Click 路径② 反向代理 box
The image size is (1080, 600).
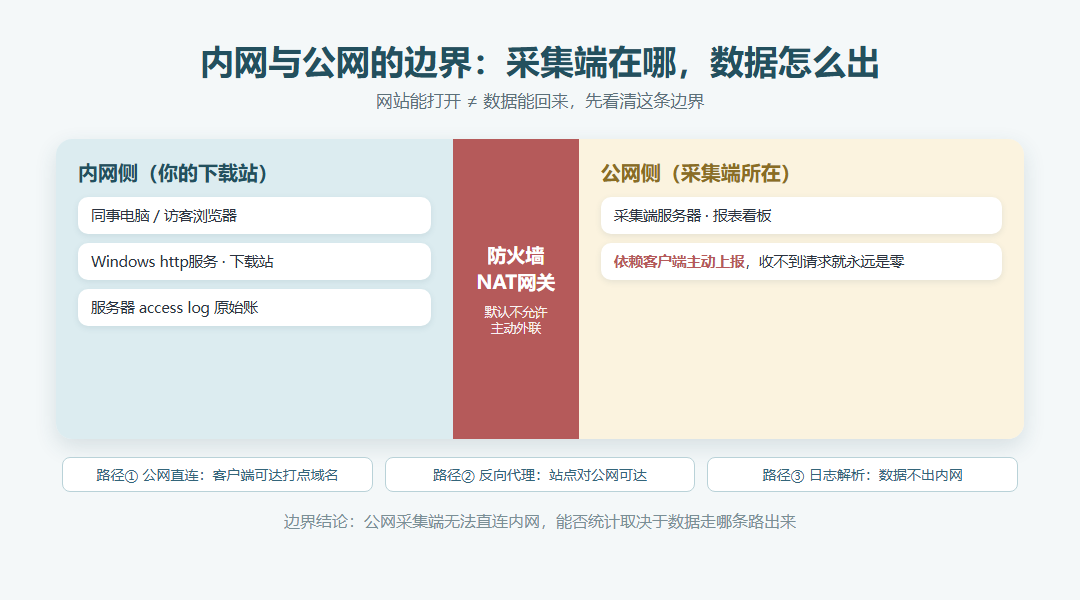[539, 475]
